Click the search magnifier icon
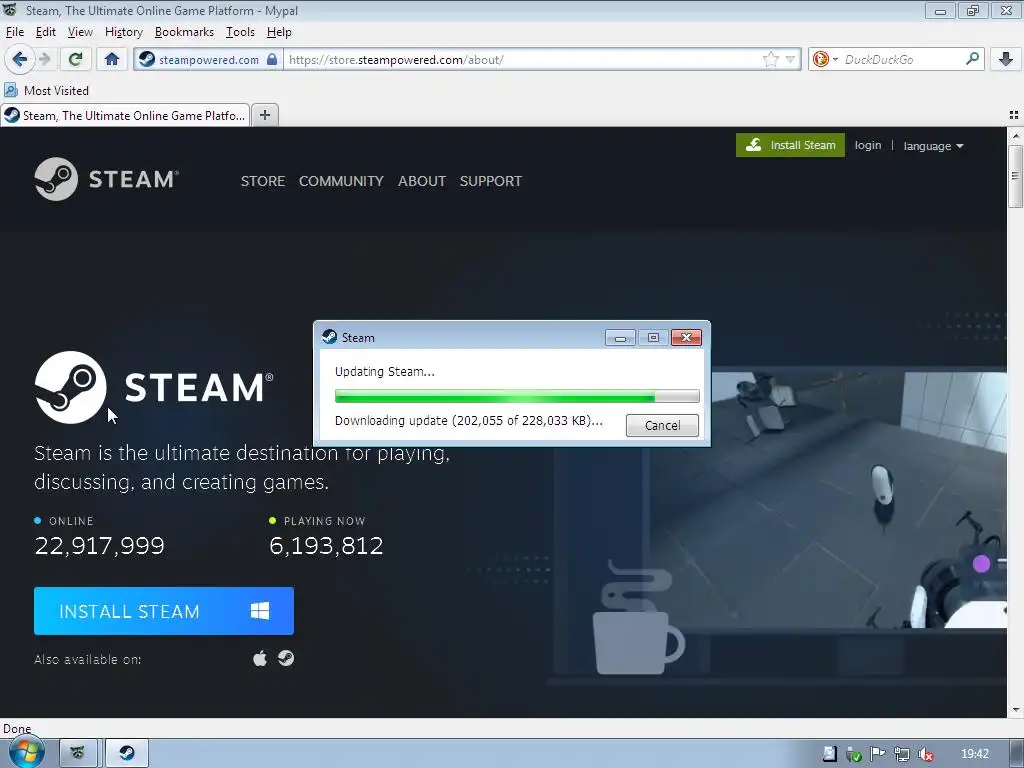 (x=972, y=59)
